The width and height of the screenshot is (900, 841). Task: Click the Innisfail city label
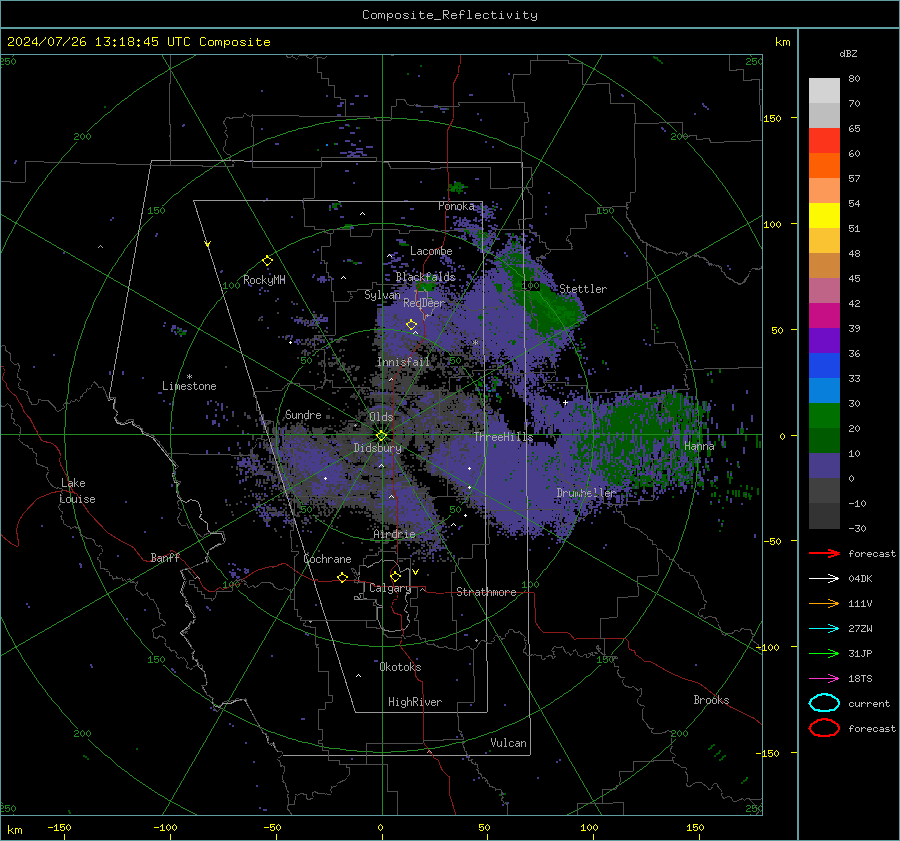click(403, 362)
